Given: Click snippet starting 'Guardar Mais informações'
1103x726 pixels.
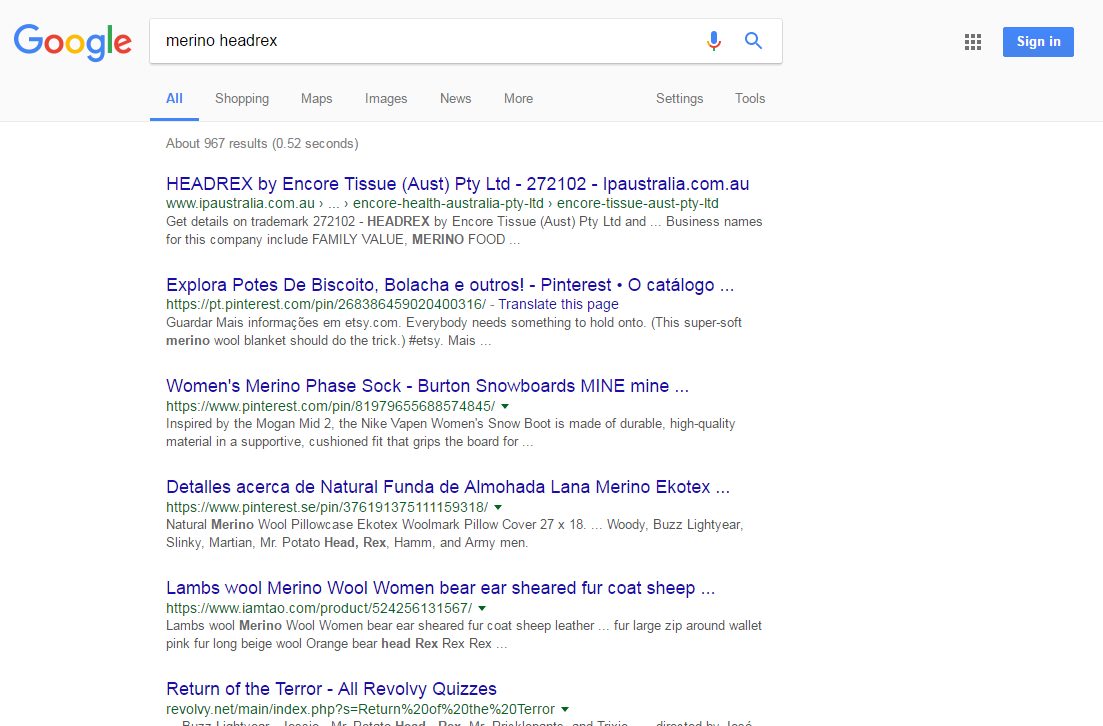Looking at the screenshot, I should tap(454, 331).
